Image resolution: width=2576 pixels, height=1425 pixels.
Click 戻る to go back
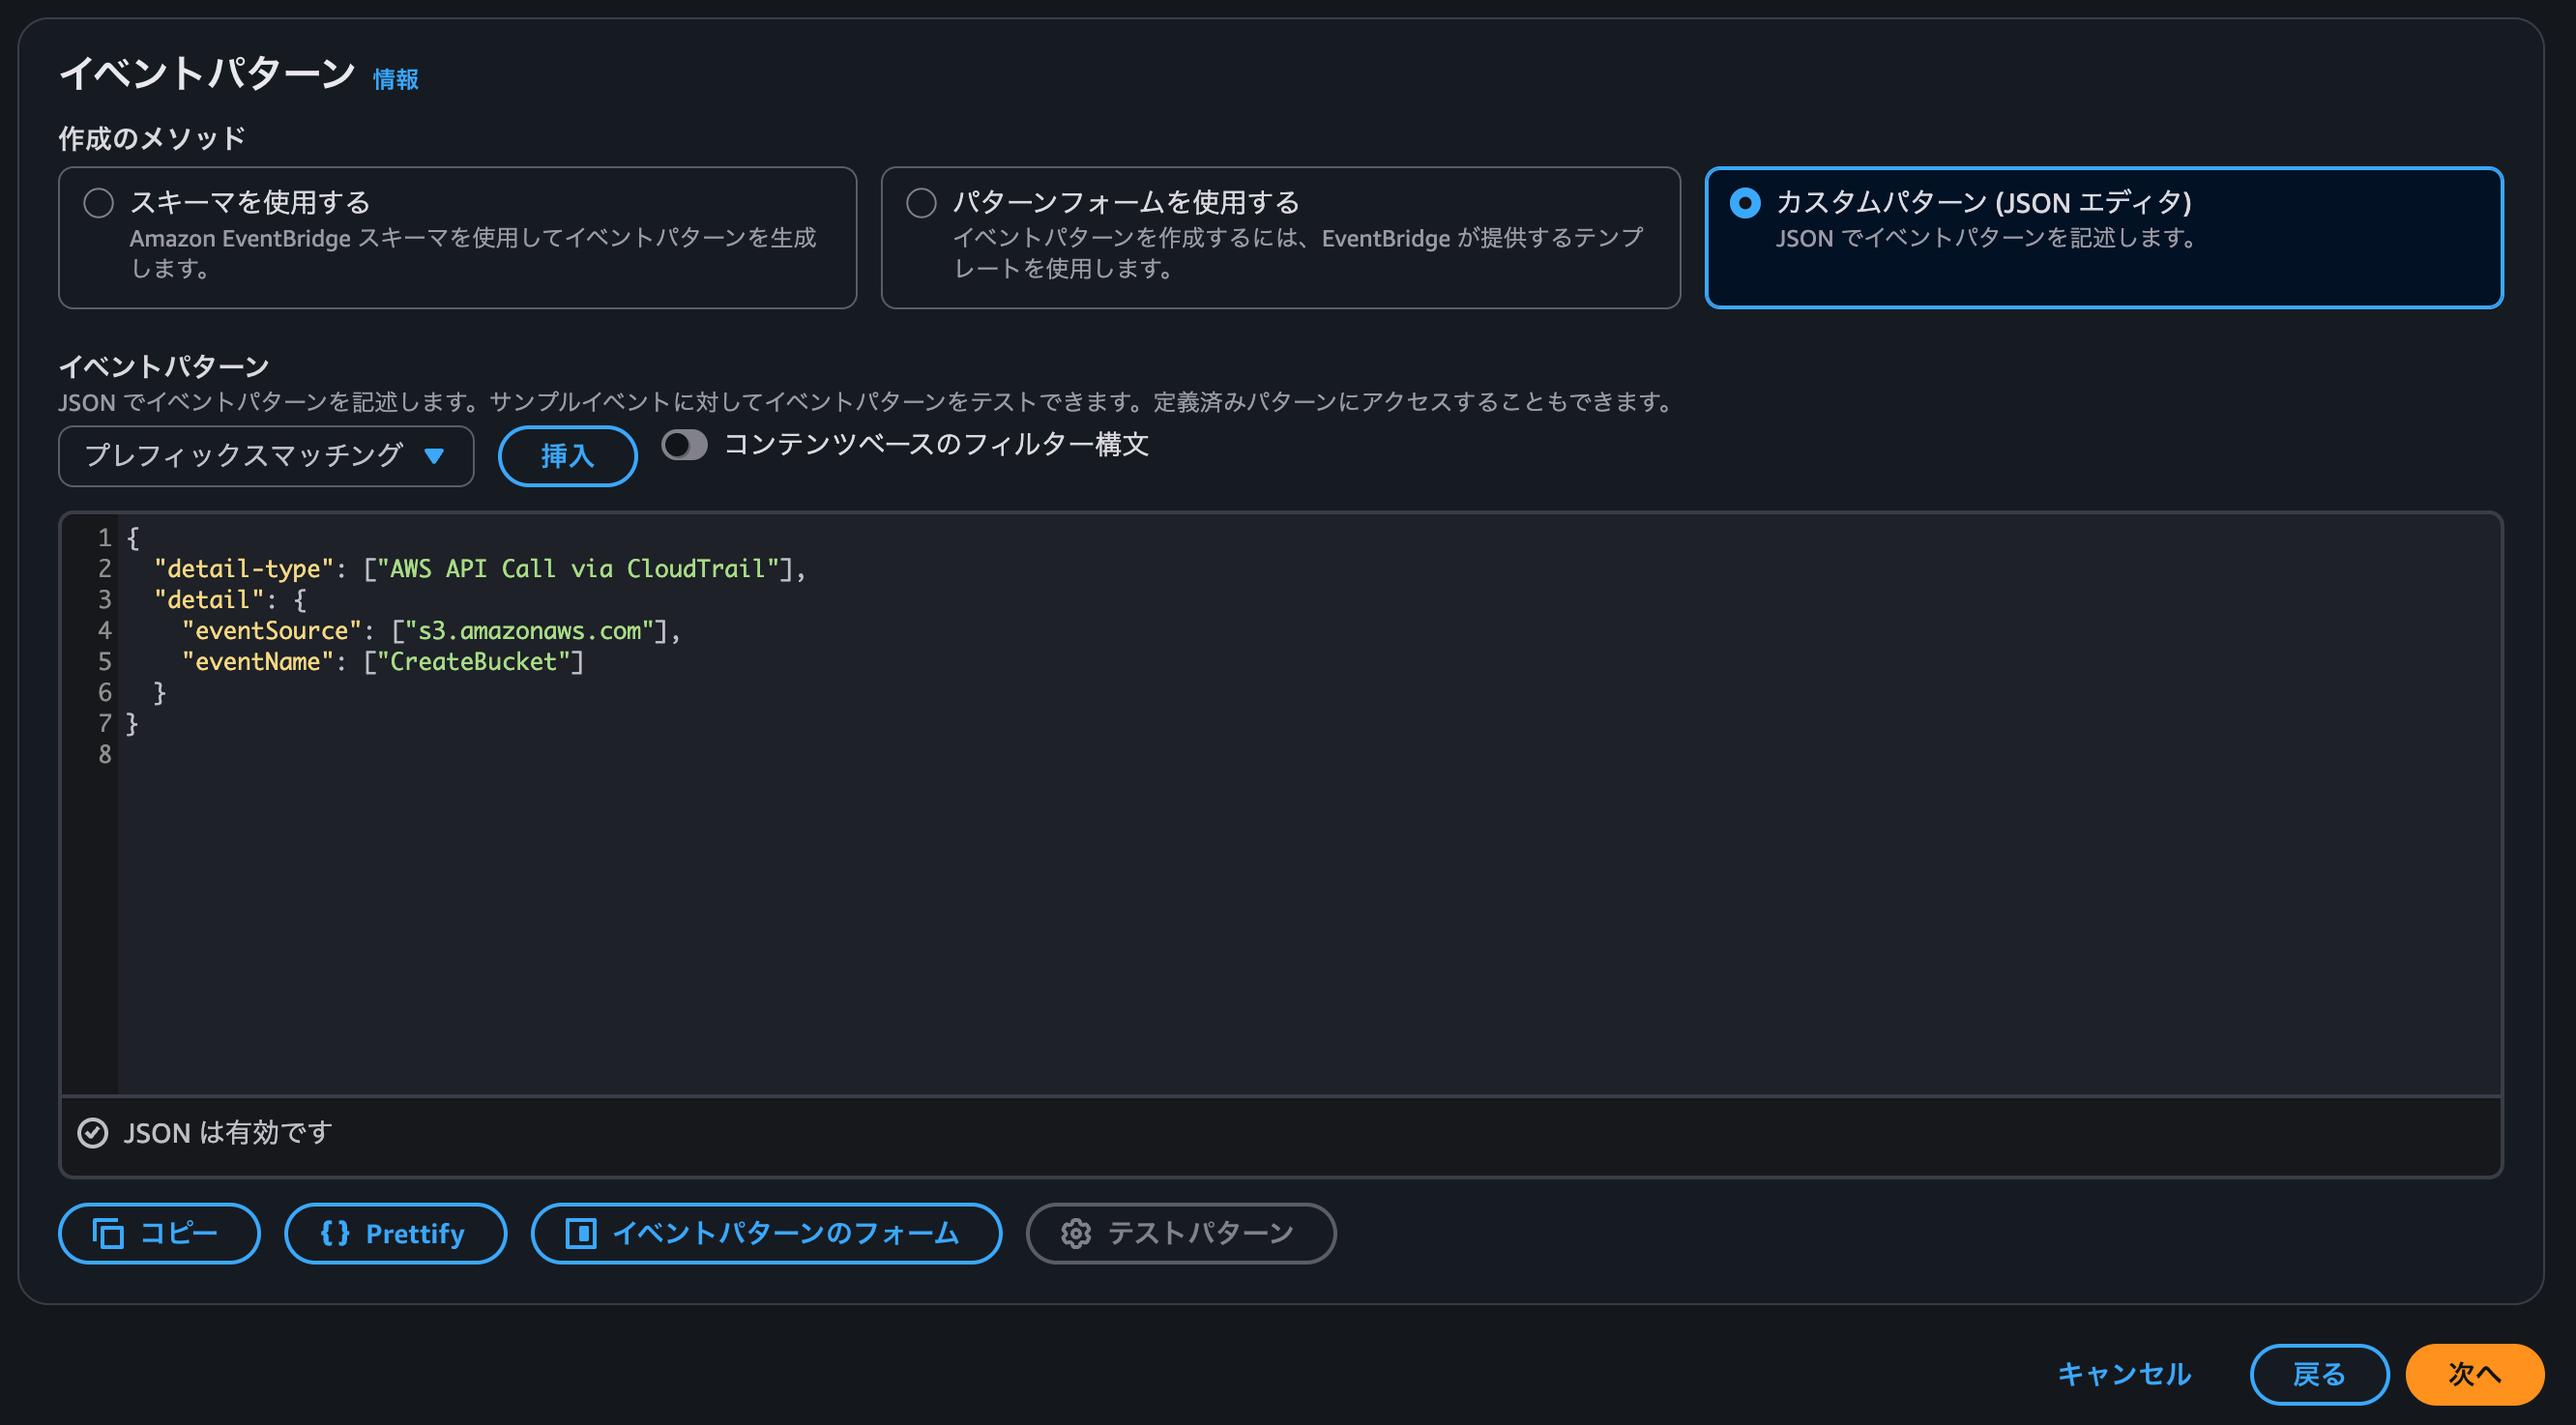click(2319, 1374)
